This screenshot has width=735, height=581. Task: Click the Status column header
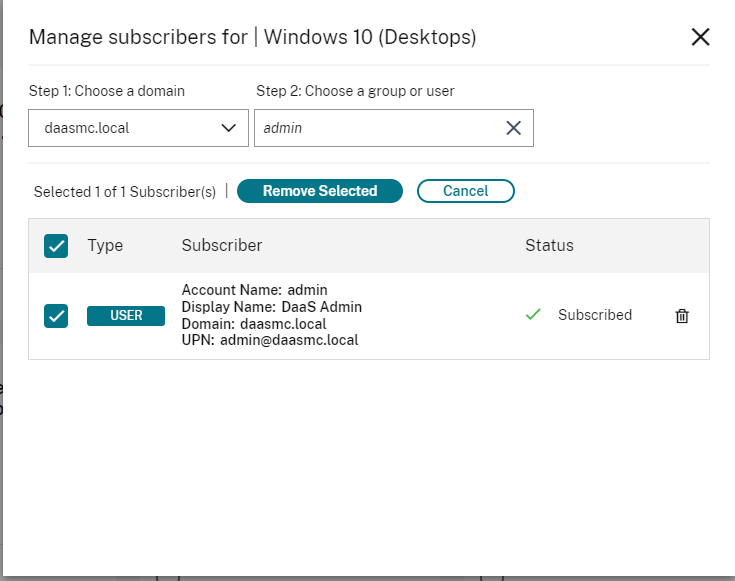[x=549, y=246]
